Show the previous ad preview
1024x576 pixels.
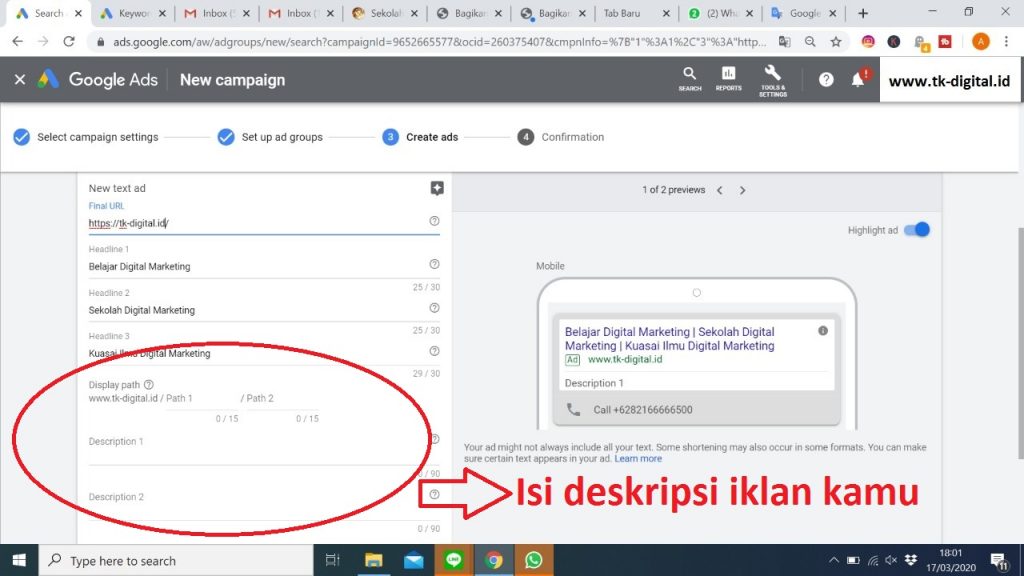click(719, 190)
